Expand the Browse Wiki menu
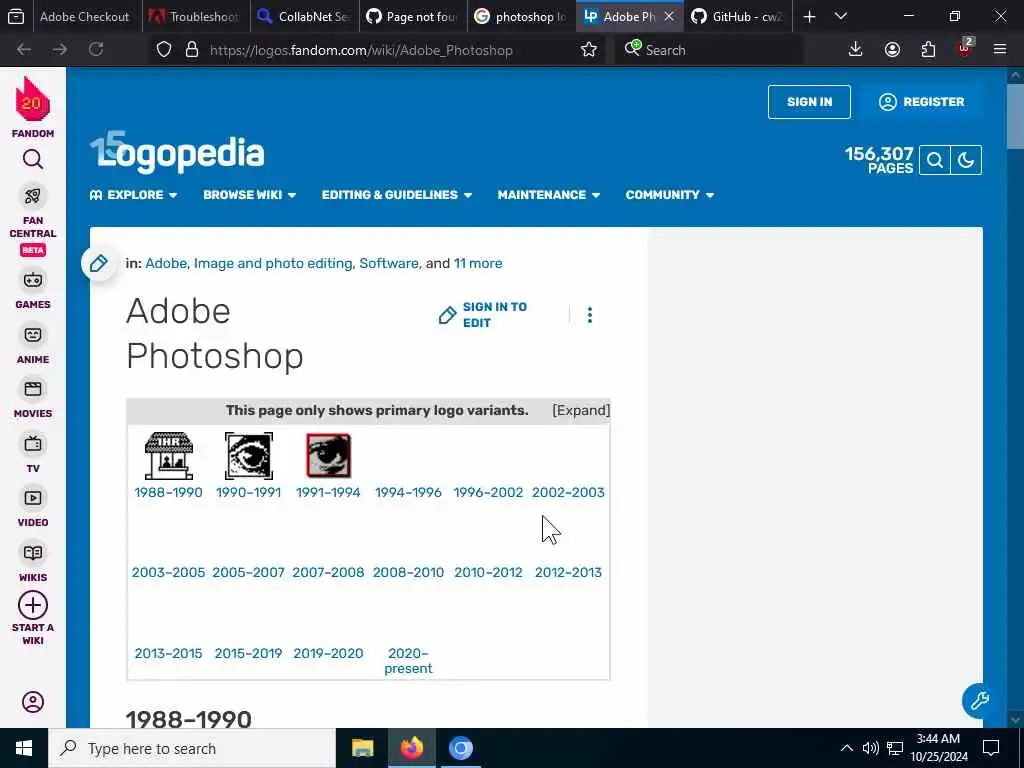This screenshot has height=768, width=1024. tap(249, 195)
